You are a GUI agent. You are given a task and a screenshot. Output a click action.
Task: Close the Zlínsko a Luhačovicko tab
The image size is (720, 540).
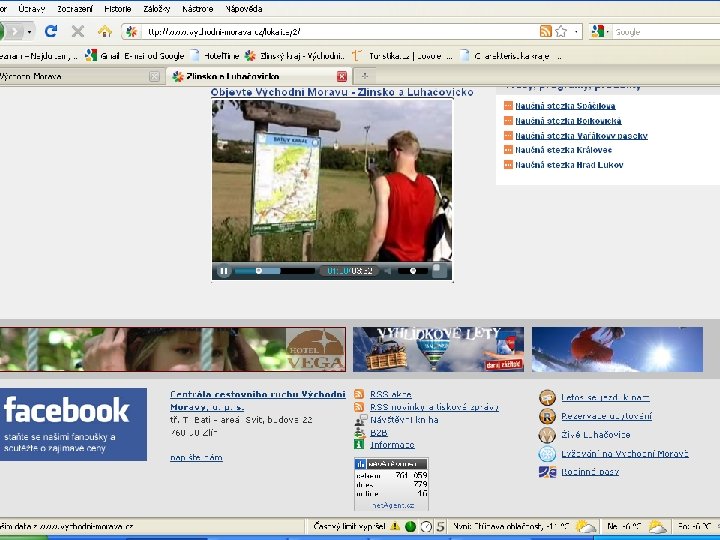pos(342,76)
